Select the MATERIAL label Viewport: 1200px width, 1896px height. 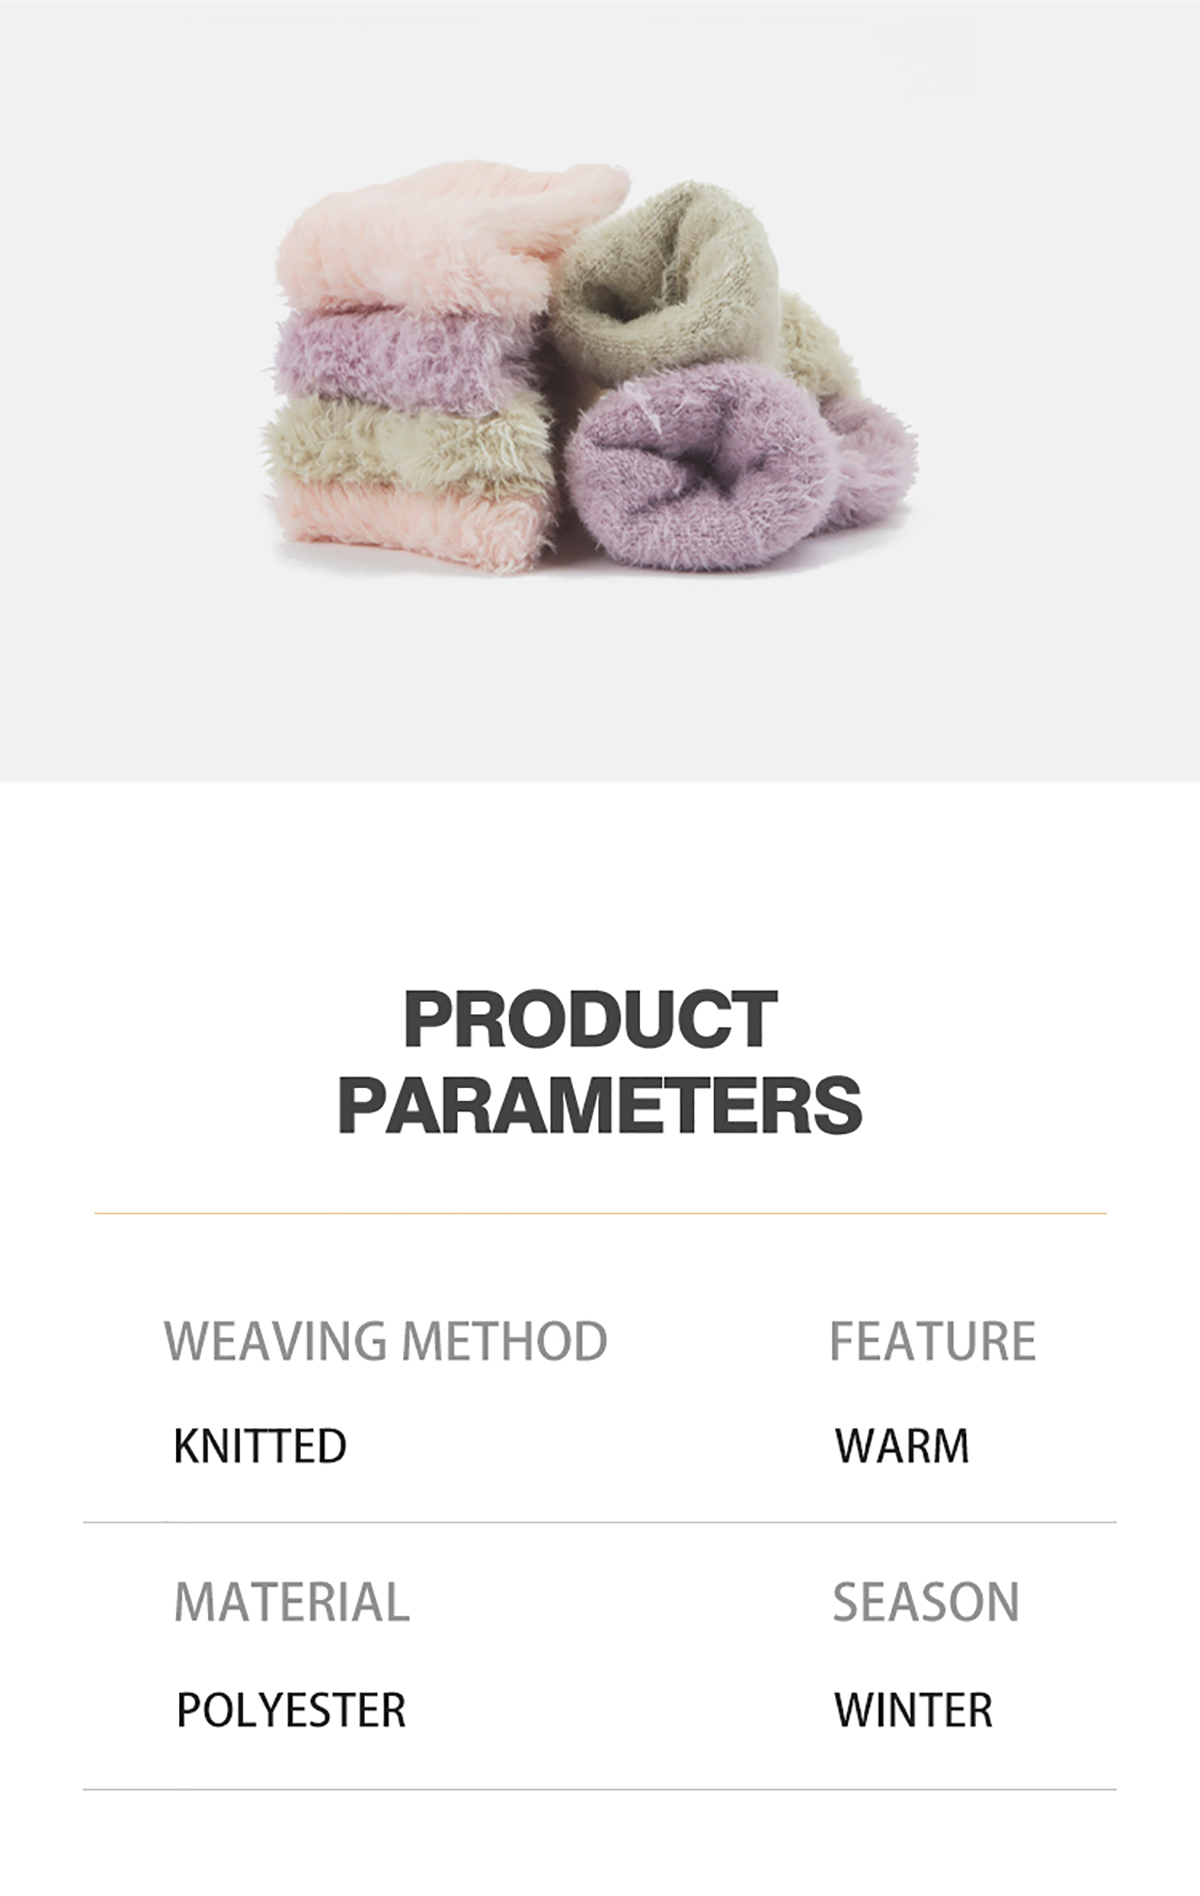click(x=292, y=1602)
